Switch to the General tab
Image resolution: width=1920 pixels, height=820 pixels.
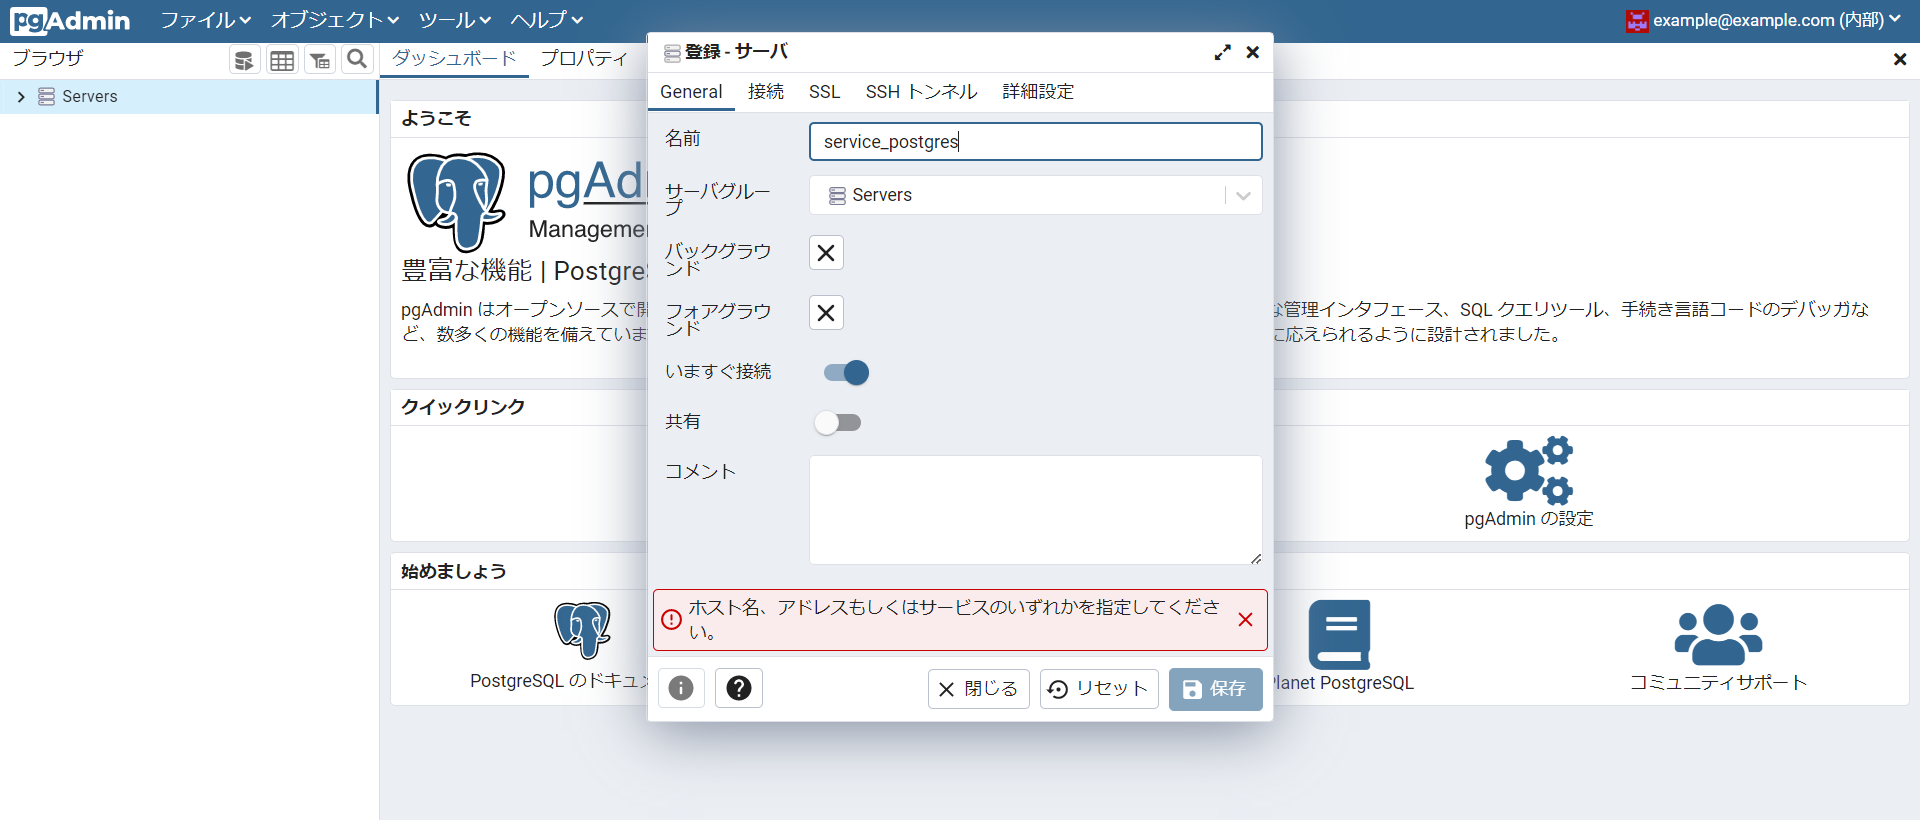point(691,92)
